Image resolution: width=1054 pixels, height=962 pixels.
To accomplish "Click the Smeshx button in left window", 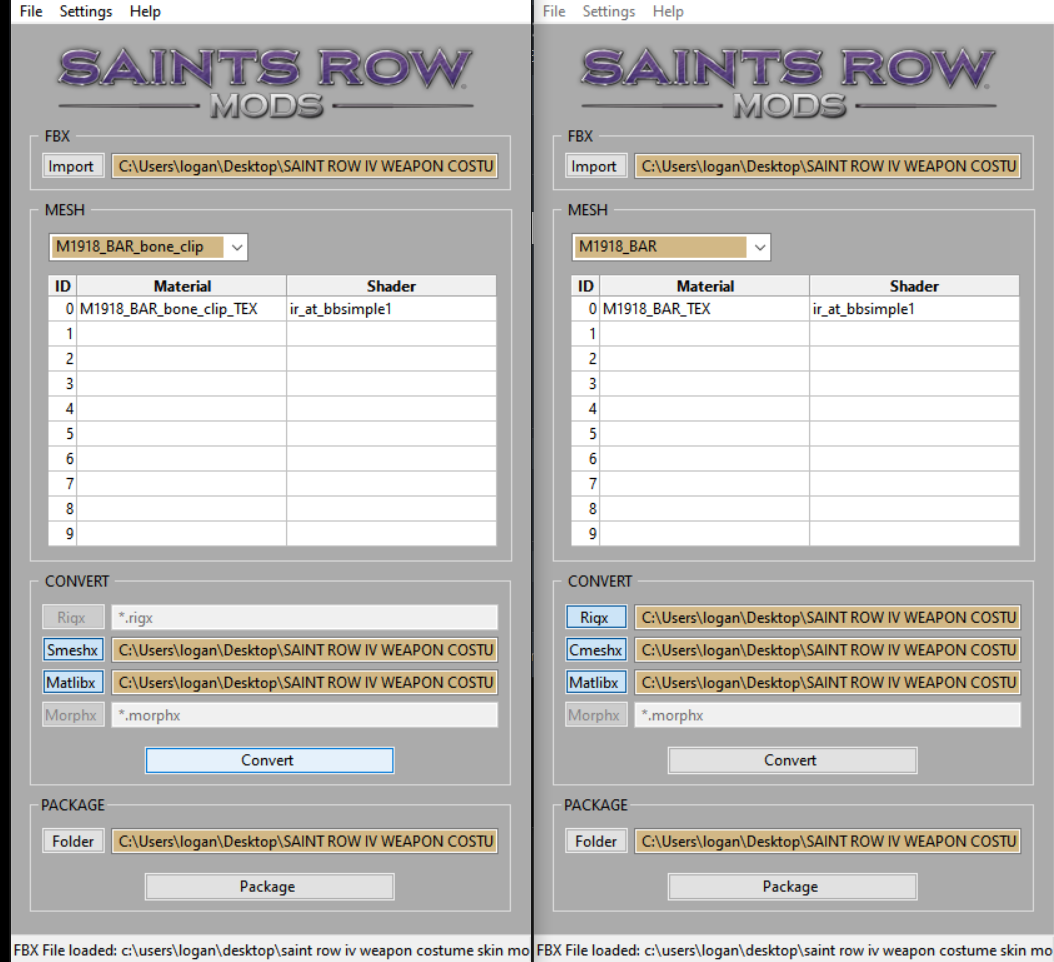I will 73,650.
